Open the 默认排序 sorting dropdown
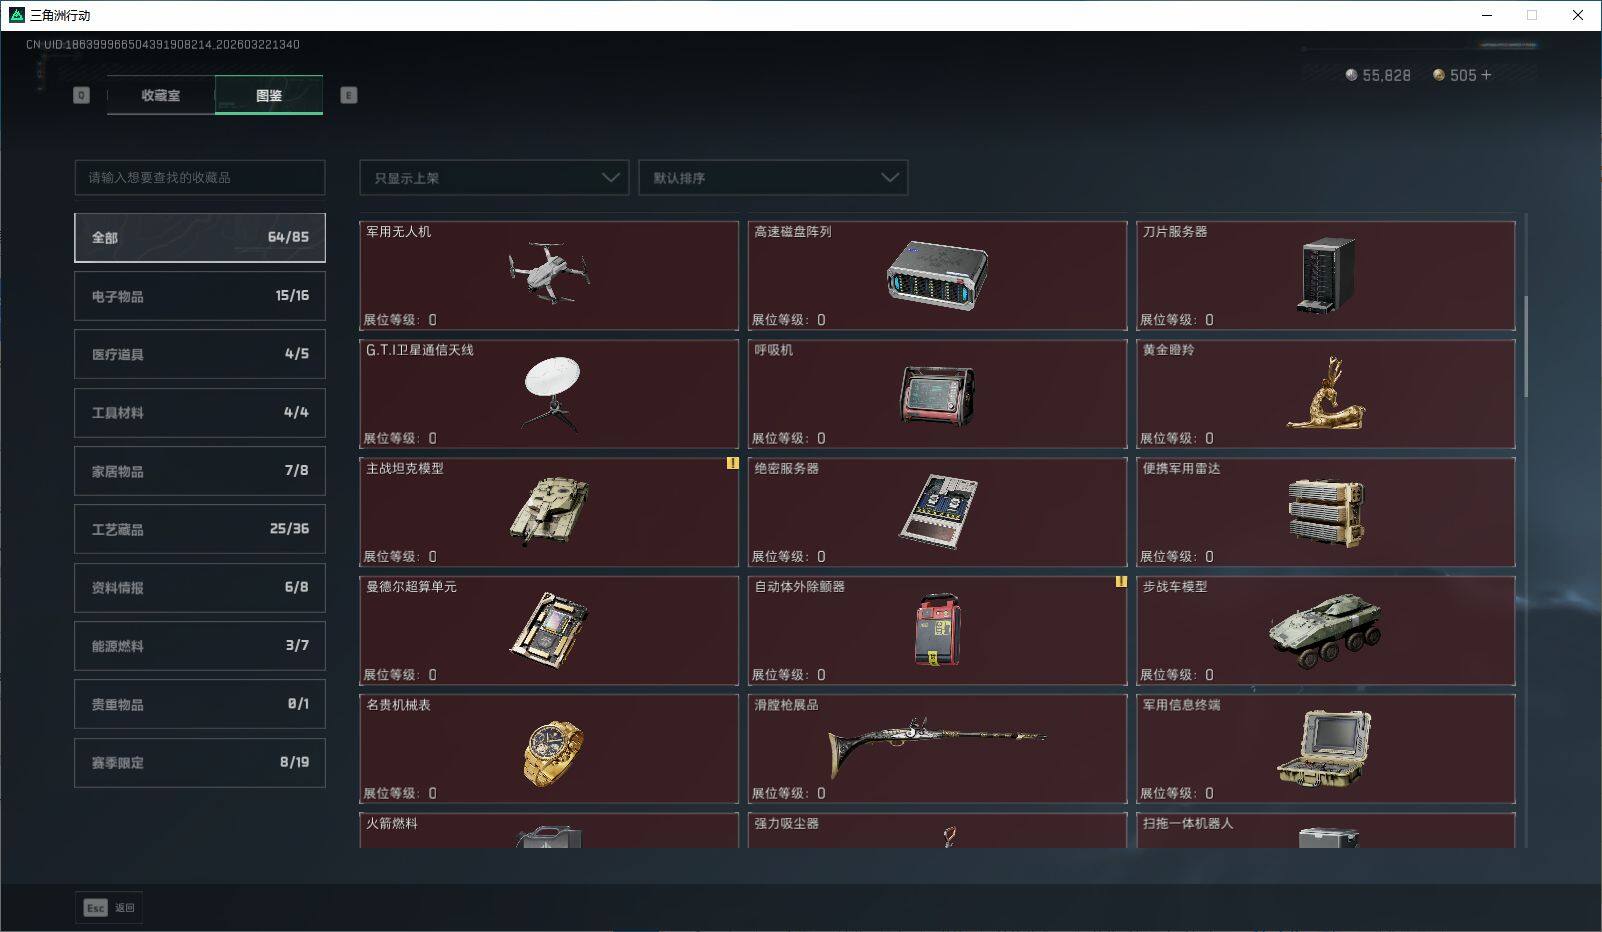The image size is (1602, 932). [773, 177]
